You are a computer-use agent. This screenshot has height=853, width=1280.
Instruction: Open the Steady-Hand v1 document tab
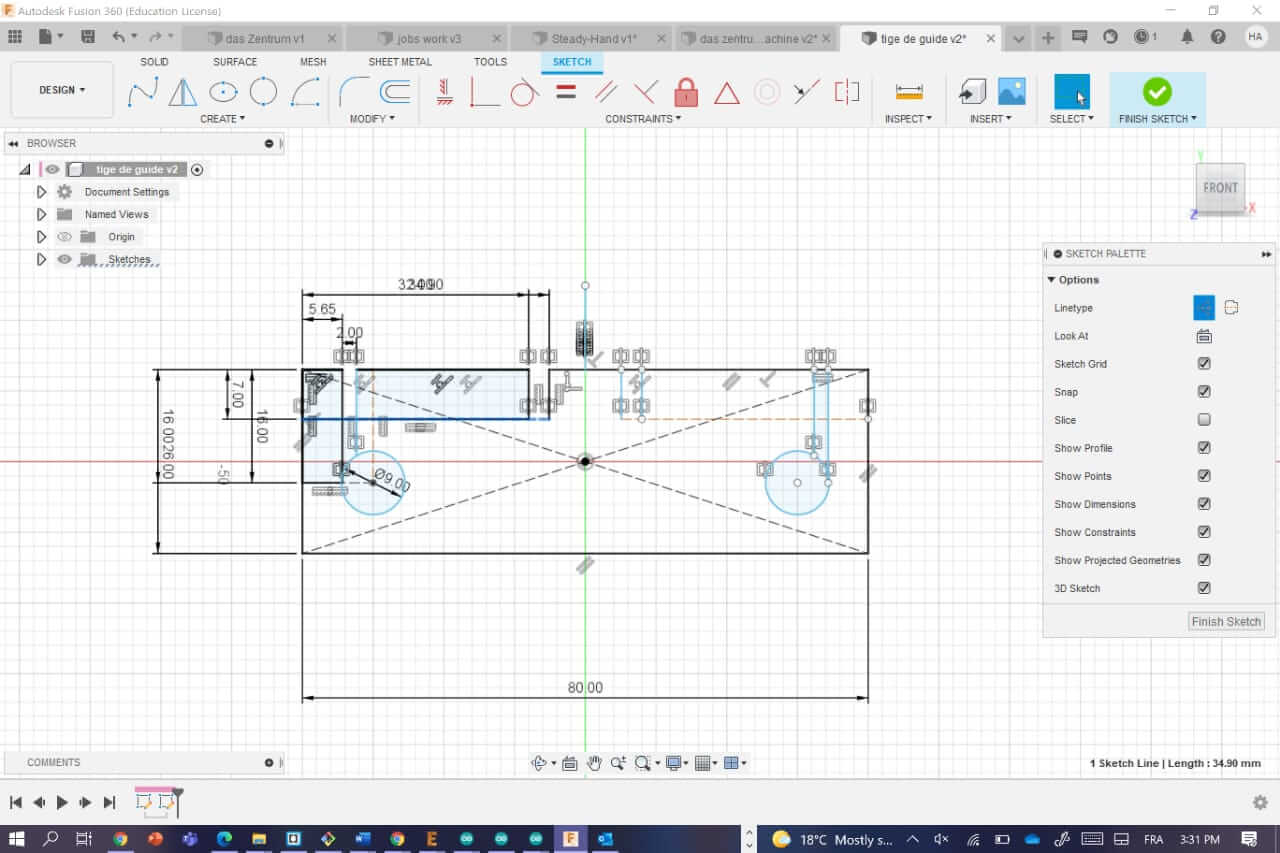click(x=592, y=38)
